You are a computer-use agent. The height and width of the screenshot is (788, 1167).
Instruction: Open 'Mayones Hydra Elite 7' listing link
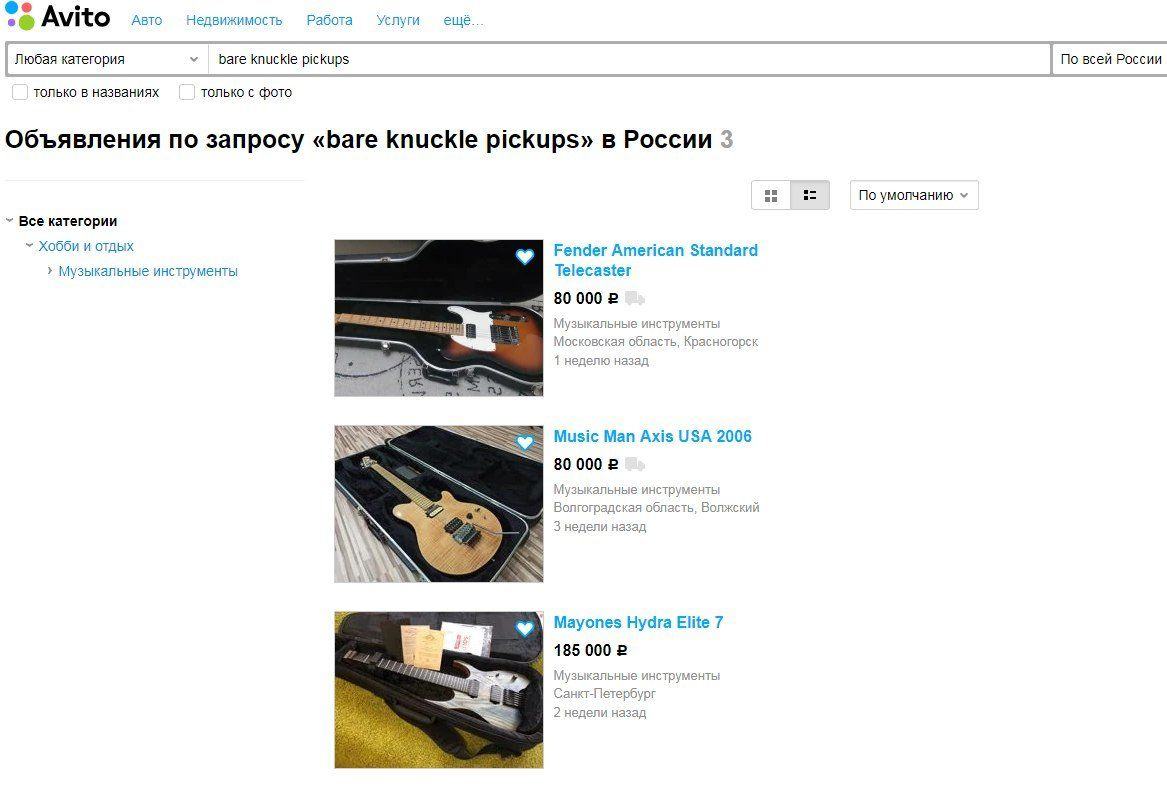pos(639,622)
